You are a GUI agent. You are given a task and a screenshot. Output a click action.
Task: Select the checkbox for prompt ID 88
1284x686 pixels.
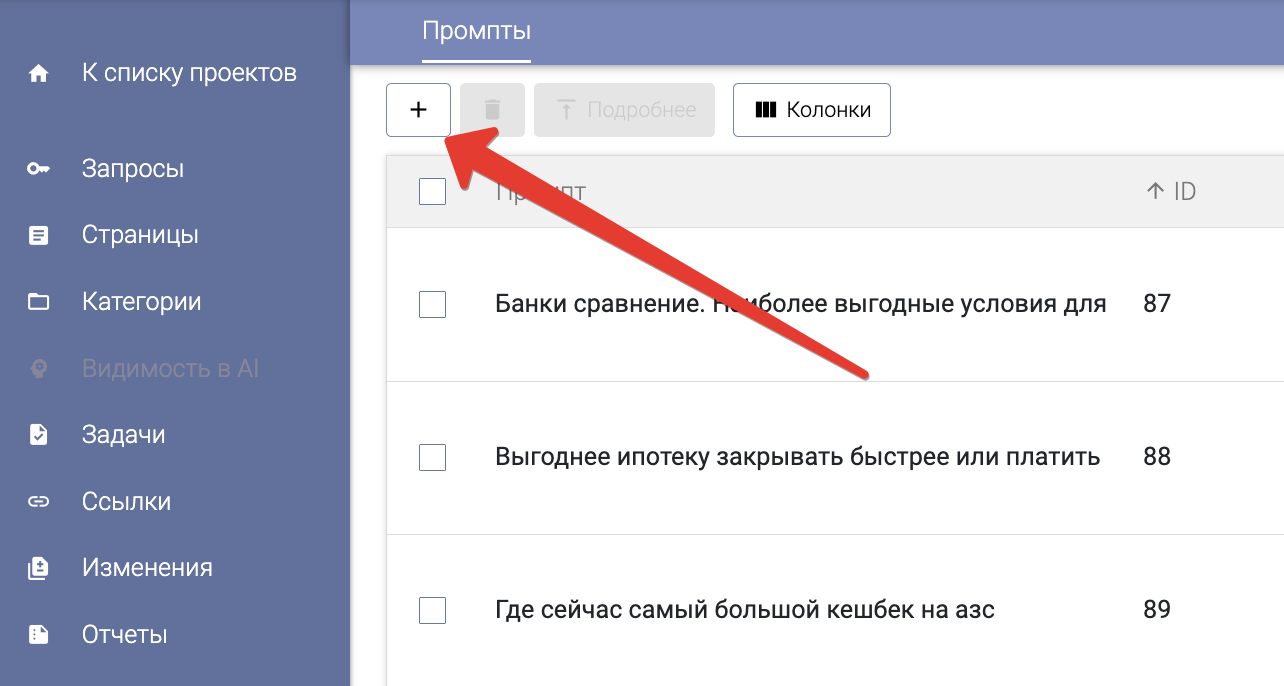pyautogui.click(x=432, y=457)
